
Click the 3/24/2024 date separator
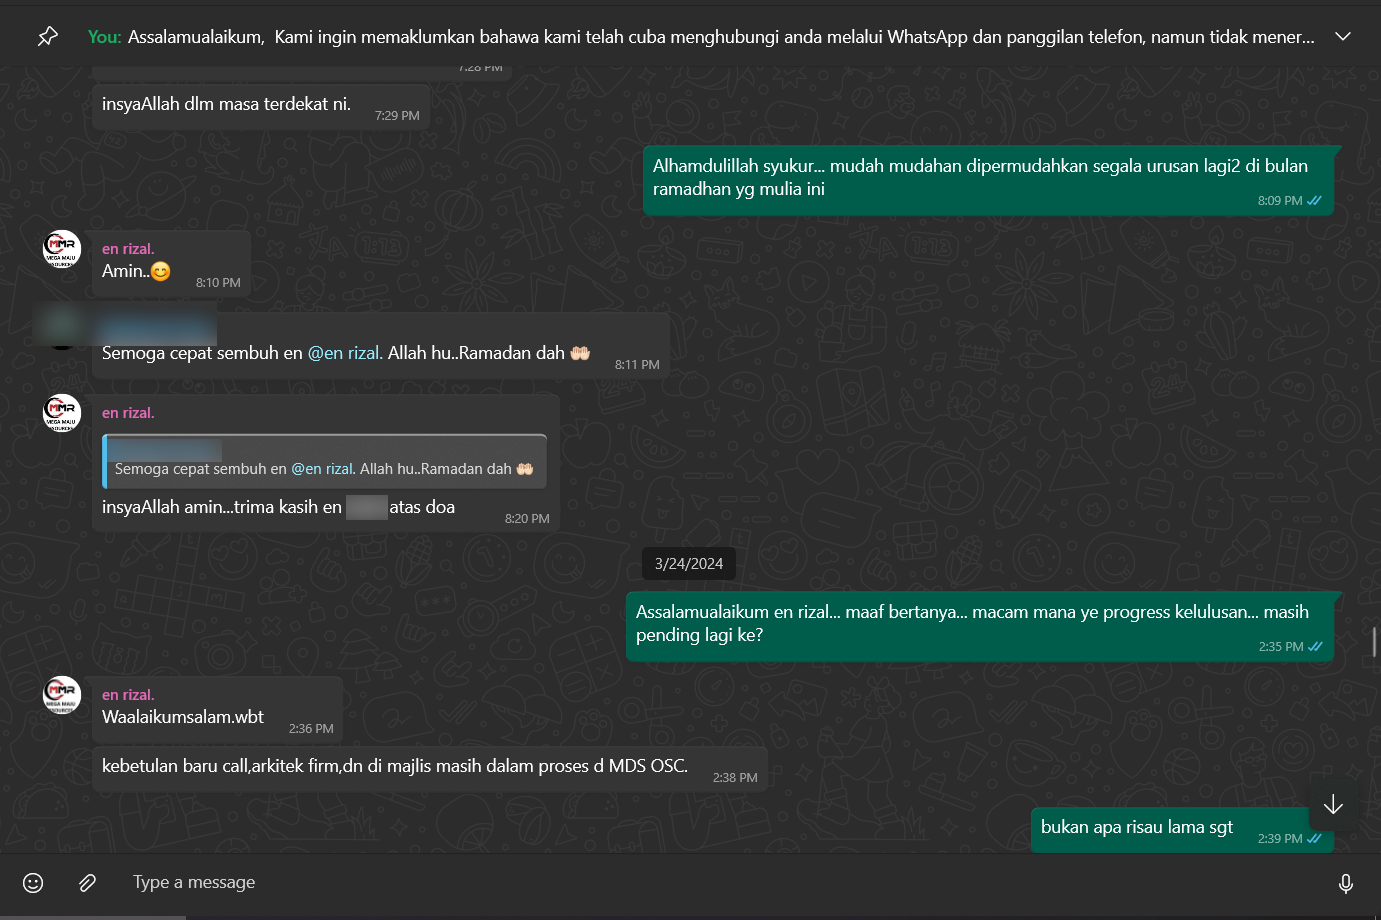tap(689, 564)
